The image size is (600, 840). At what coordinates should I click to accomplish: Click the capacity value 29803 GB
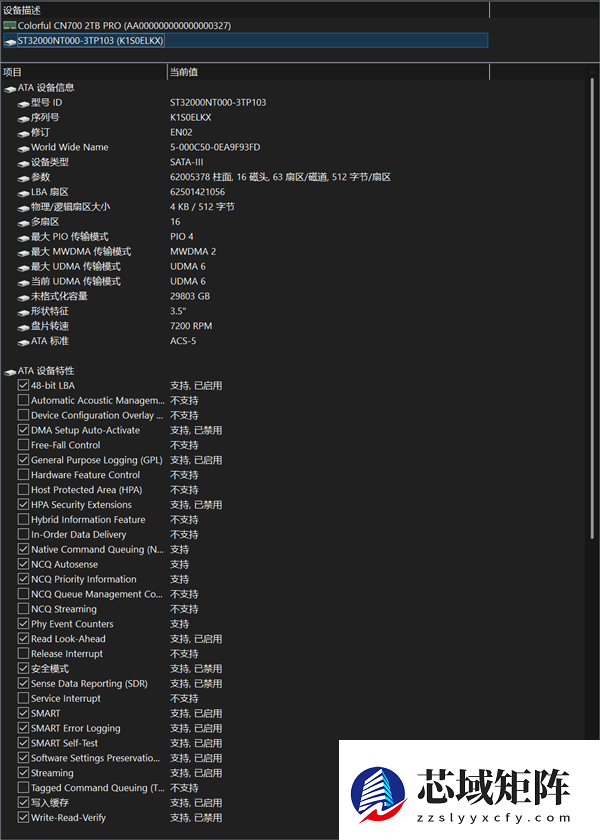pyautogui.click(x=190, y=296)
